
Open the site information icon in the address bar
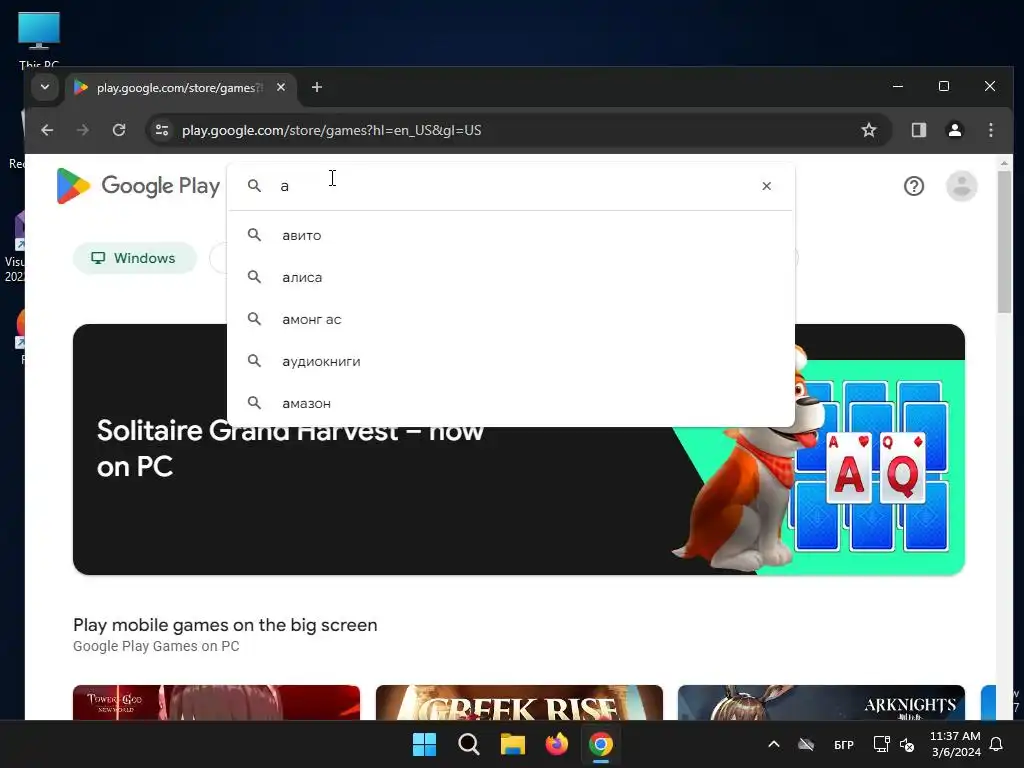tap(162, 130)
